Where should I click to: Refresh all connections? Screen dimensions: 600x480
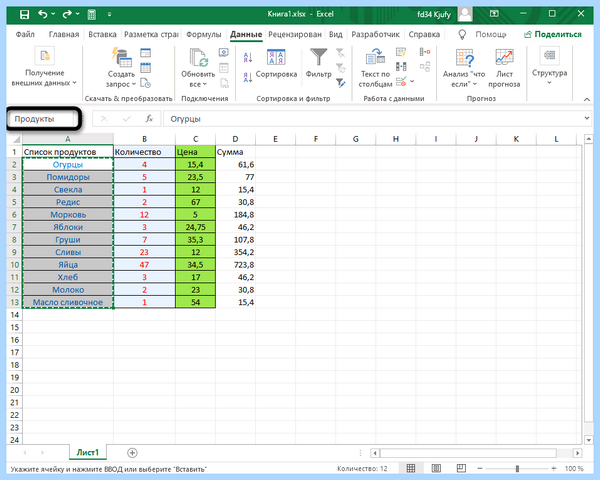[x=198, y=68]
